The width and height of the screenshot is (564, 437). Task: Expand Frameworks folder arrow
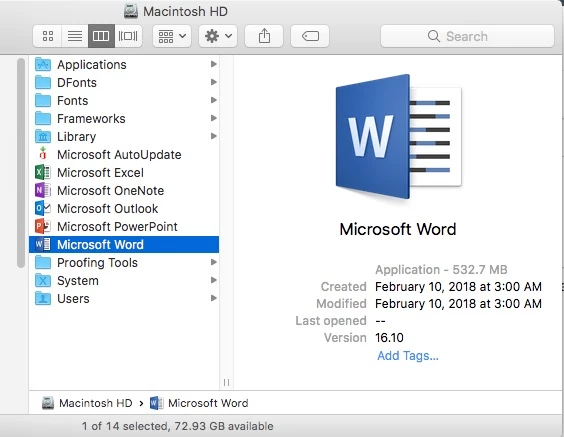point(214,118)
